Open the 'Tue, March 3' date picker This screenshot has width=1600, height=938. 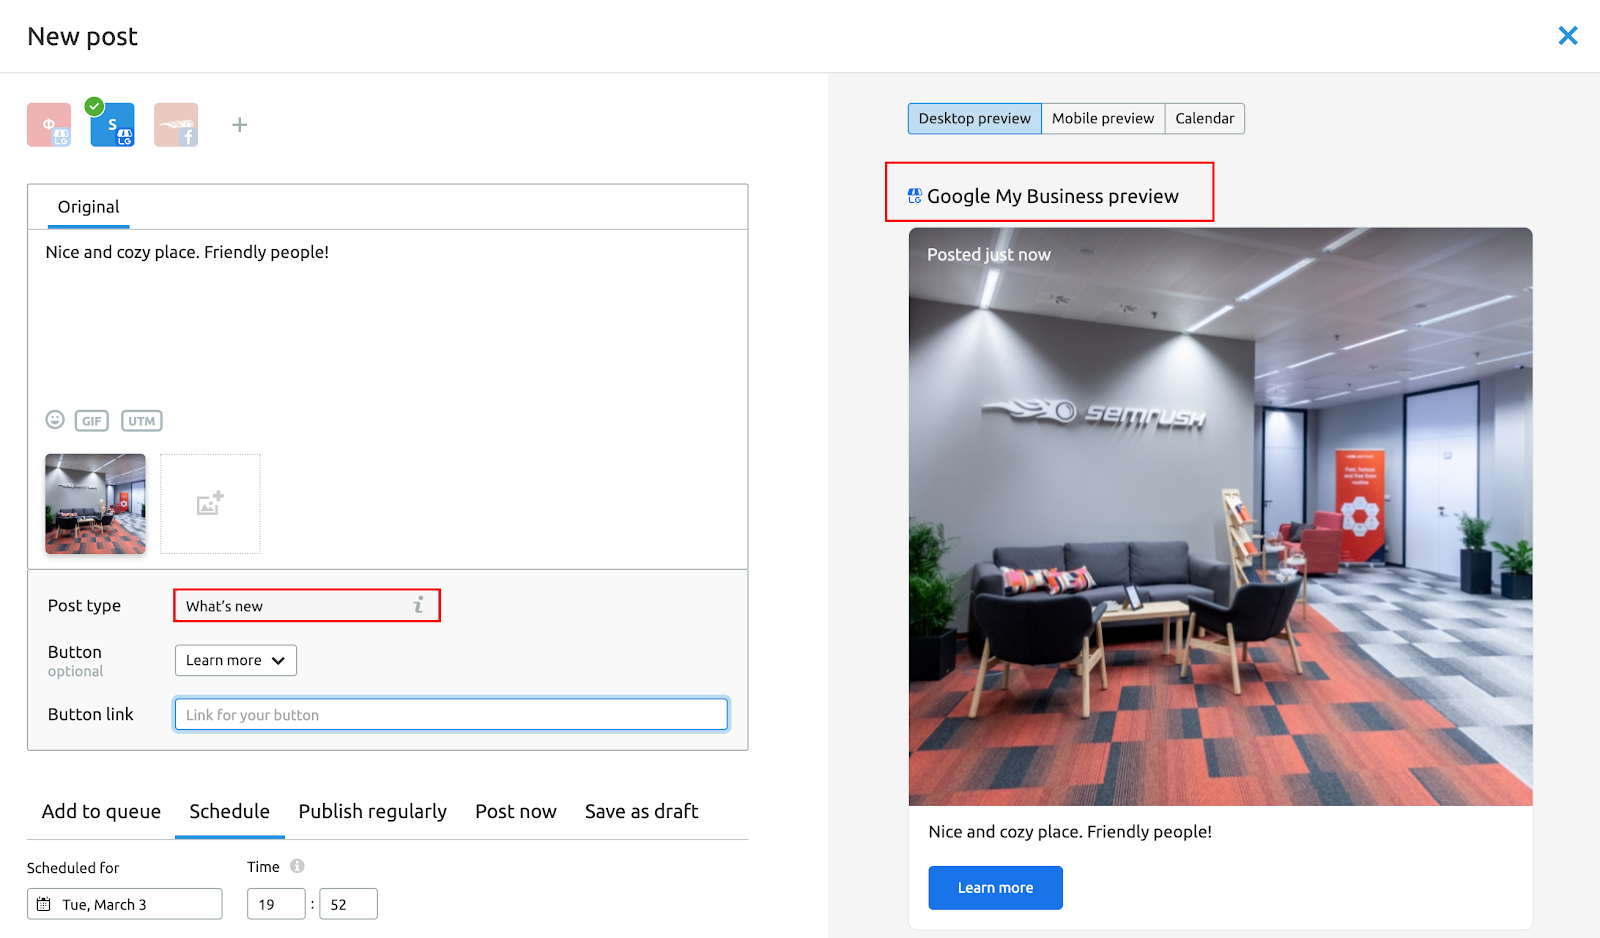click(x=125, y=904)
